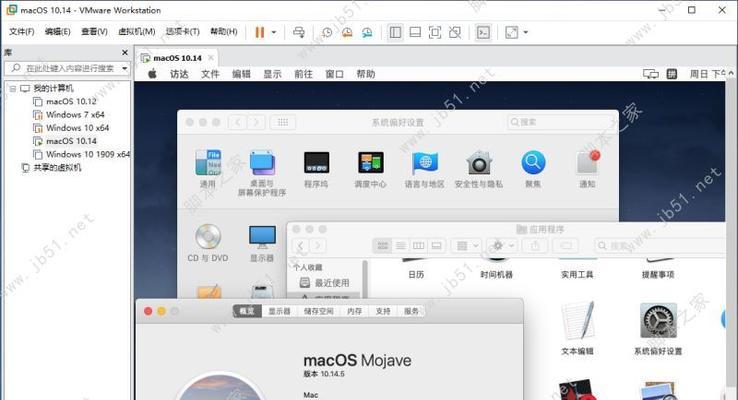
Task: Select Windows 7 x64 in library tree
Action: (75, 114)
